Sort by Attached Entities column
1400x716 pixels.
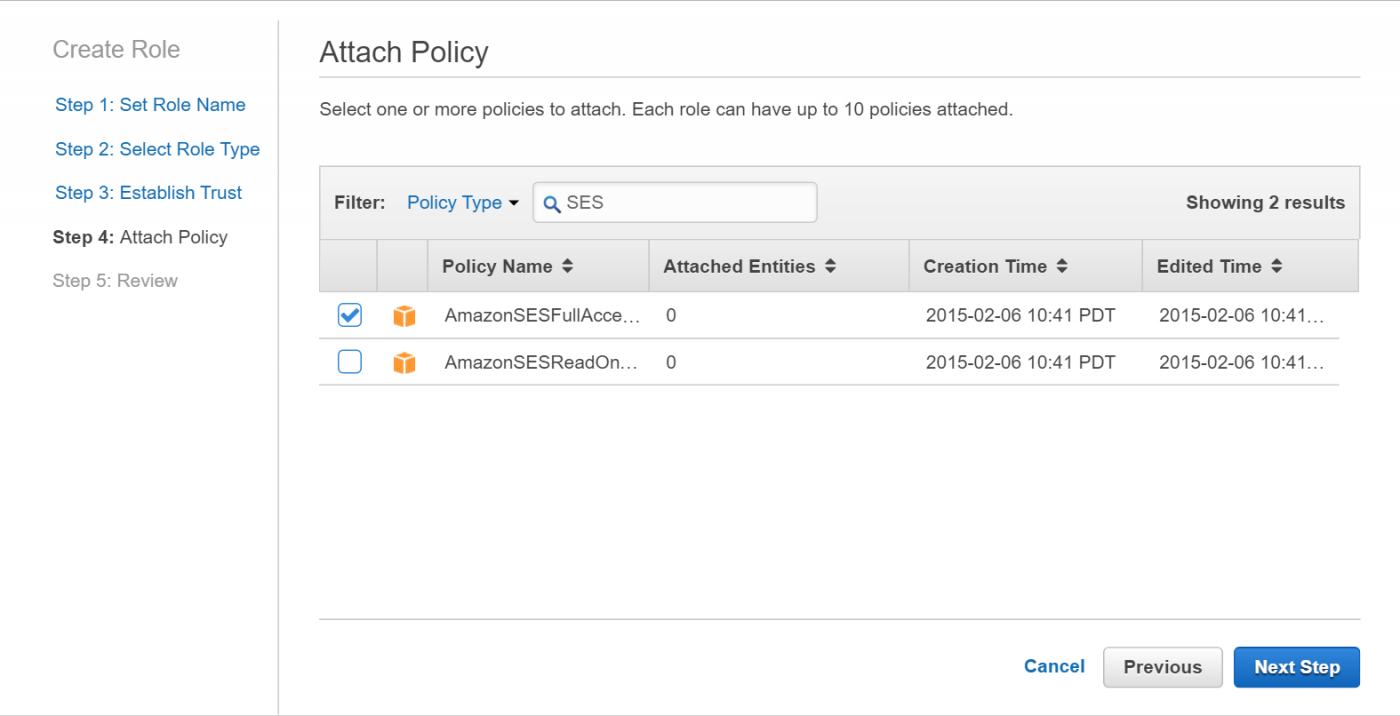(x=749, y=266)
